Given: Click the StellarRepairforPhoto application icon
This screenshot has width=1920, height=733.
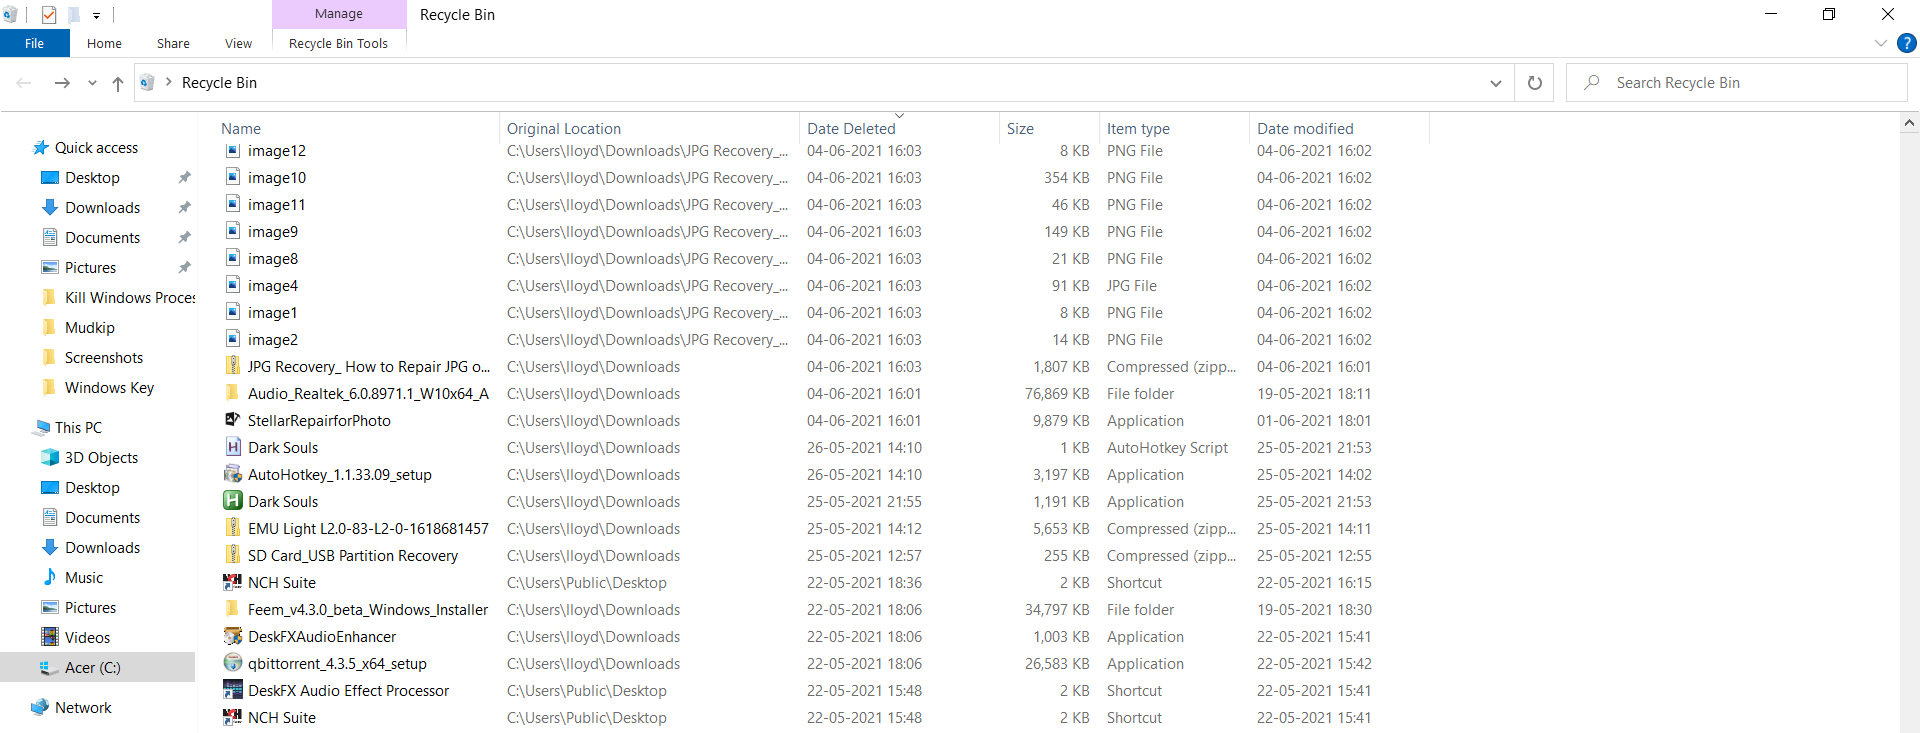Looking at the screenshot, I should [x=233, y=420].
